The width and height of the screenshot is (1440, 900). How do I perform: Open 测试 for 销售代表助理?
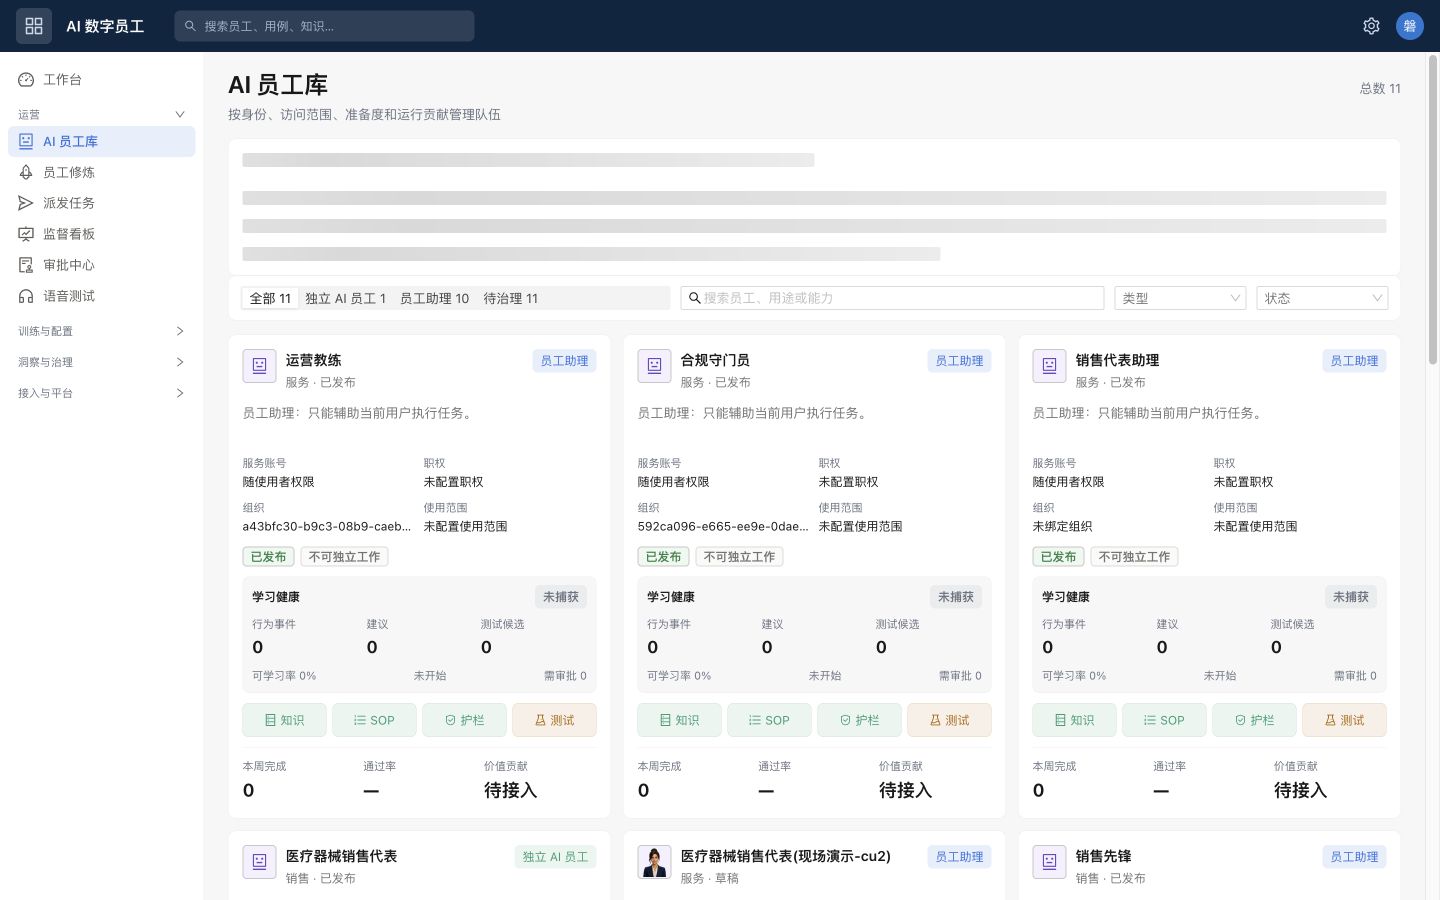click(x=1344, y=720)
